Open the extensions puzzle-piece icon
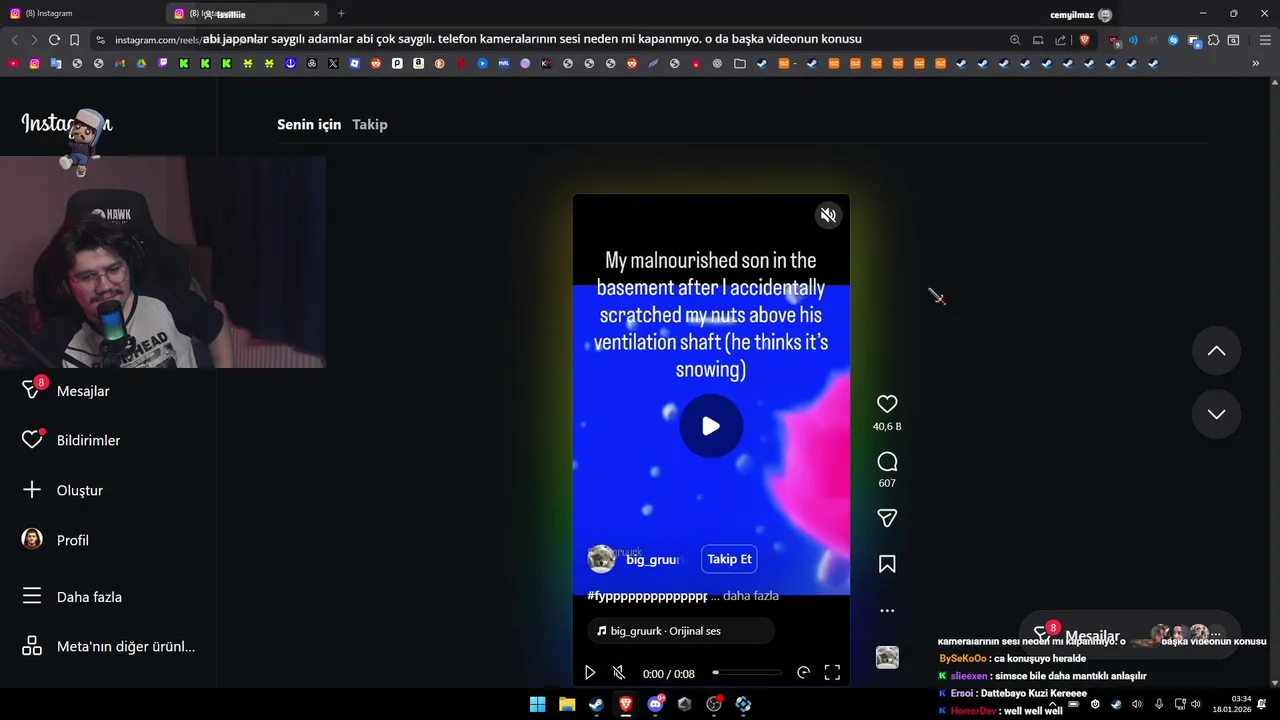Screen dimensions: 1280x720 tap(1213, 40)
